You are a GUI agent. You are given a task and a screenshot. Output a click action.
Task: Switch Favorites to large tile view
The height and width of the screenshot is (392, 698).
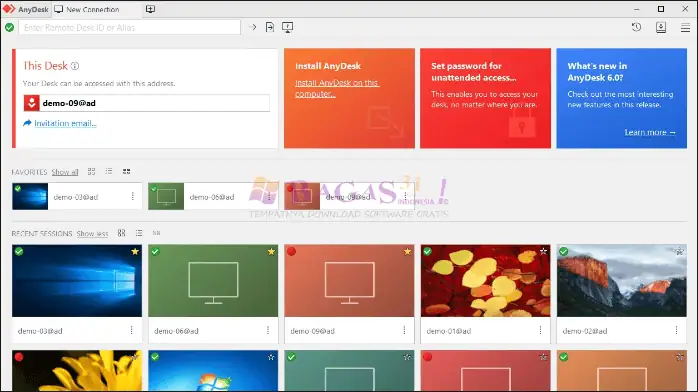(91, 171)
